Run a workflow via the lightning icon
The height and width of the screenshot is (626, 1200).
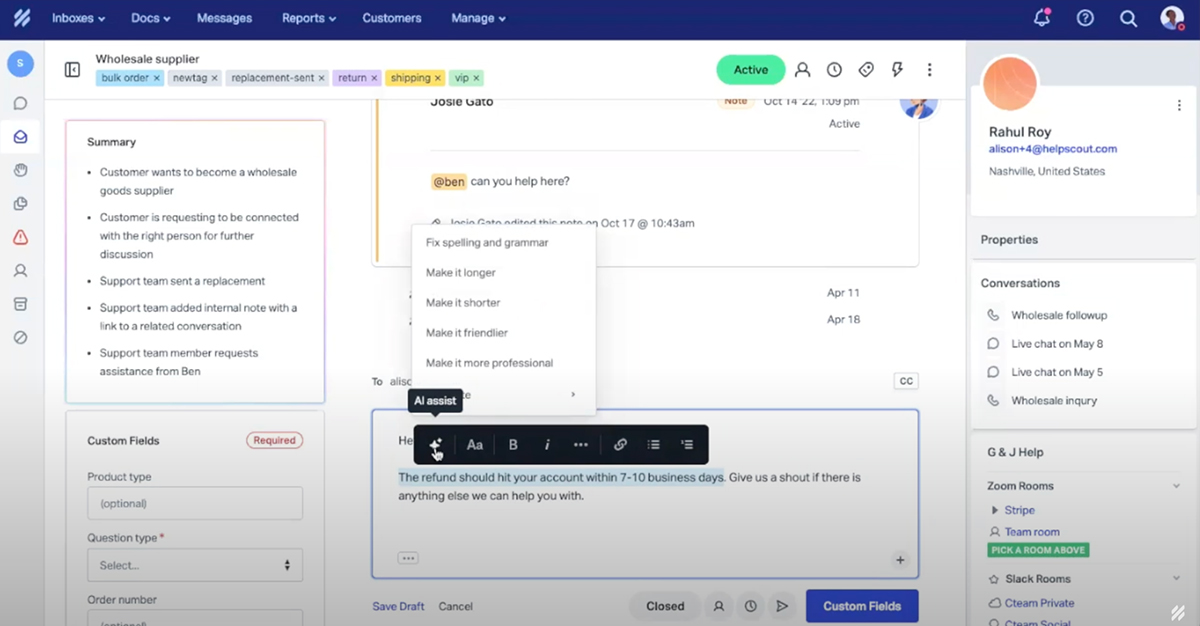pyautogui.click(x=897, y=69)
